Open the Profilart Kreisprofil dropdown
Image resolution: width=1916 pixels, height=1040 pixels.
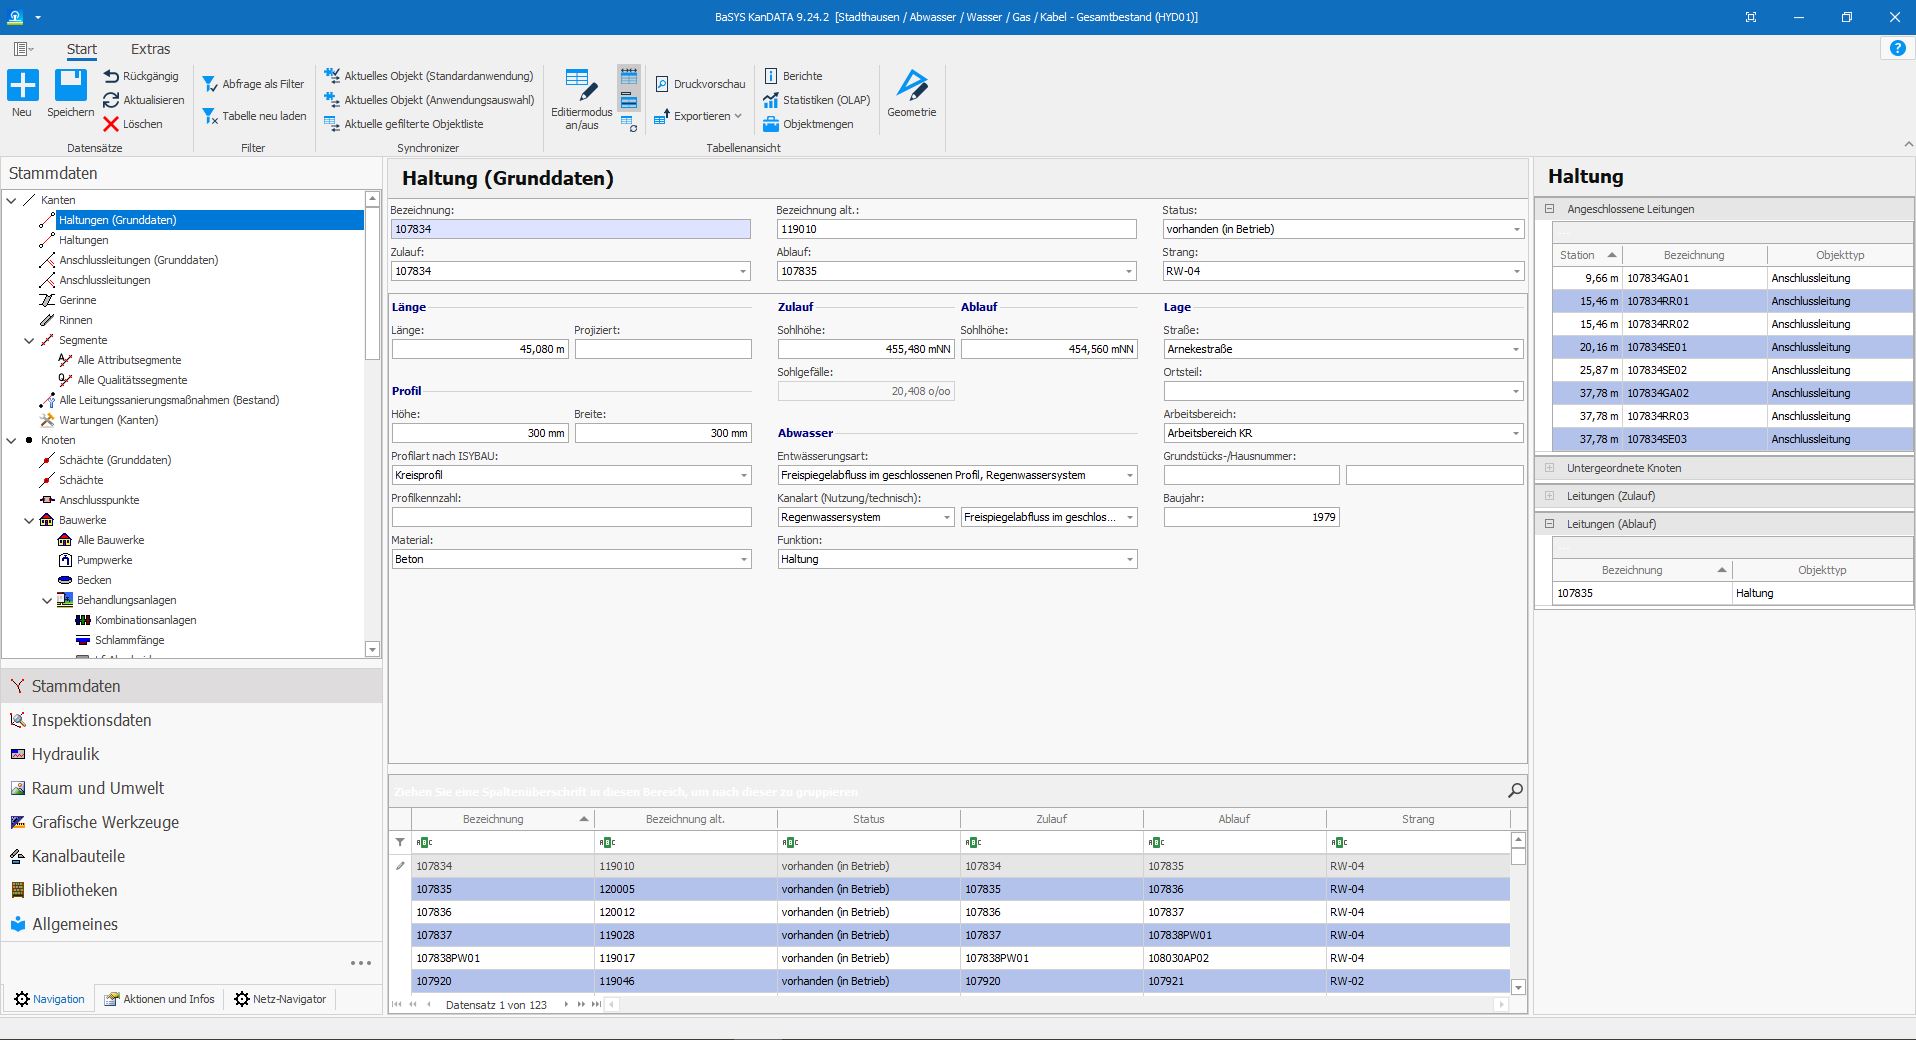(744, 475)
